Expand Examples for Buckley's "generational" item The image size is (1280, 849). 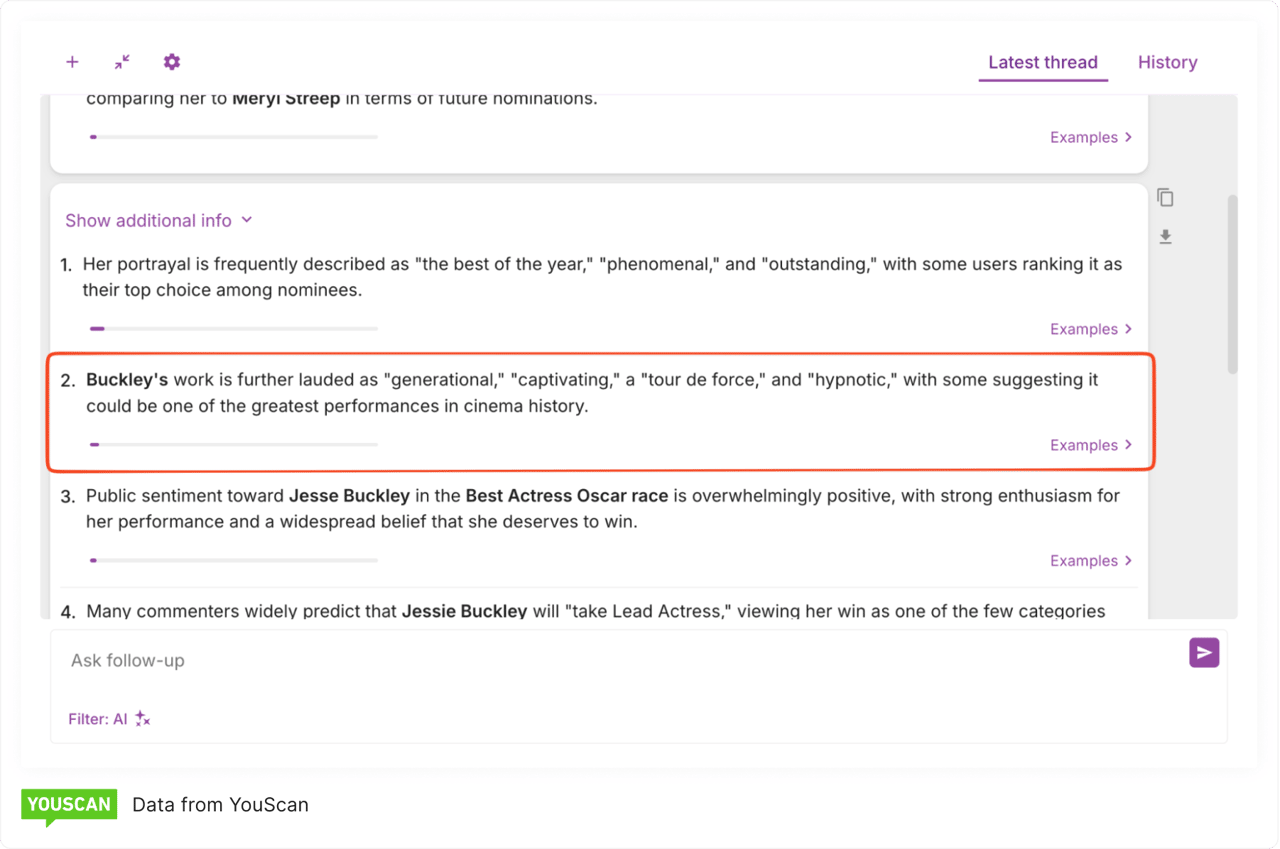[1090, 445]
